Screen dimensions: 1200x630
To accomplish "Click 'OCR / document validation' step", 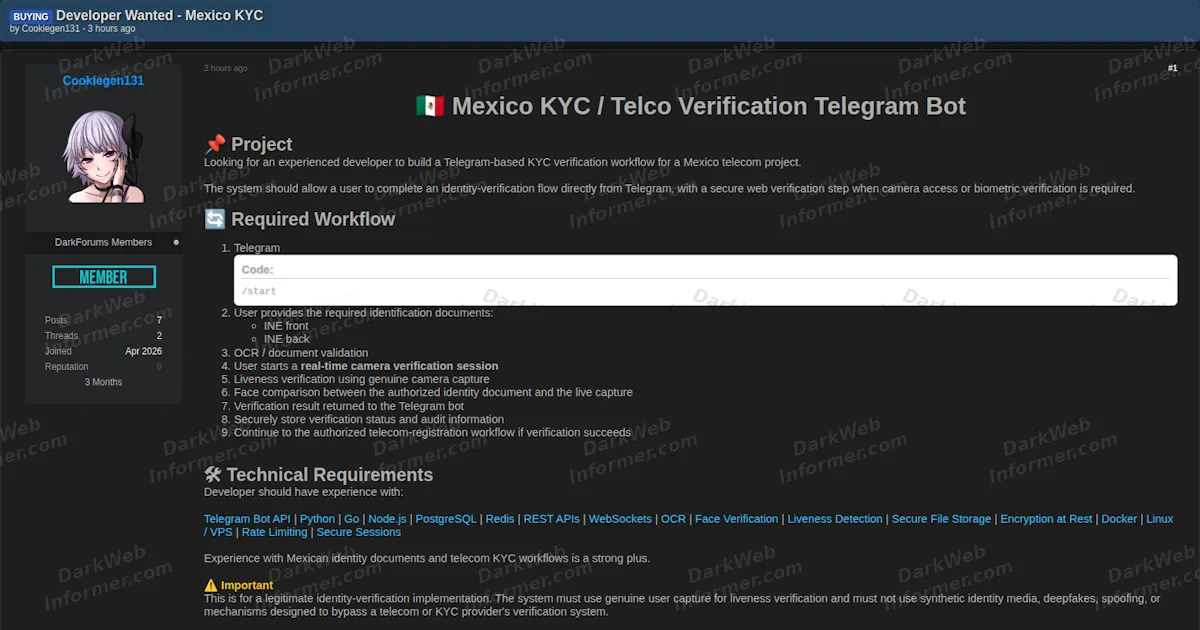I will (301, 353).
